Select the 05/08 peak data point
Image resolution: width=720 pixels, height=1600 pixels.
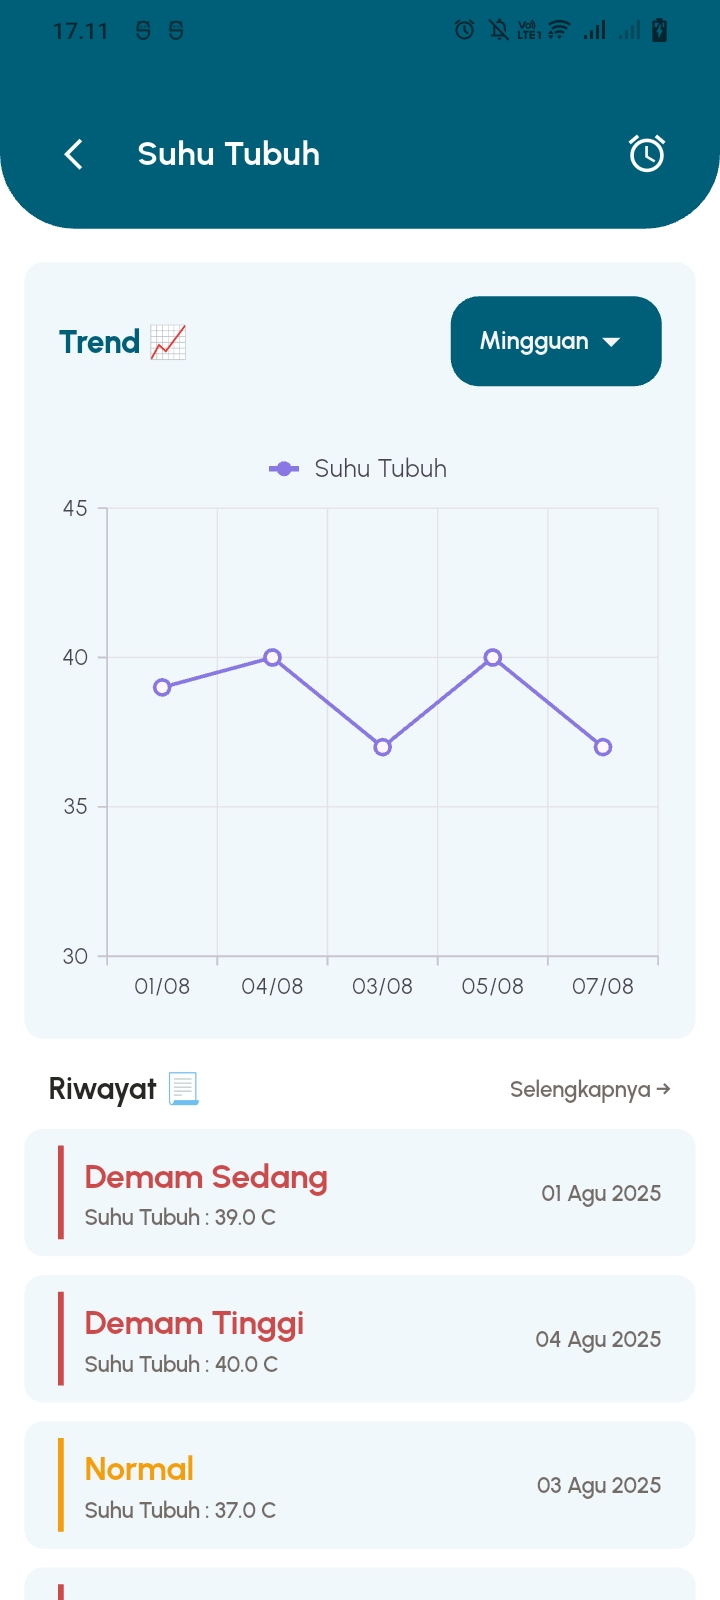pos(492,657)
